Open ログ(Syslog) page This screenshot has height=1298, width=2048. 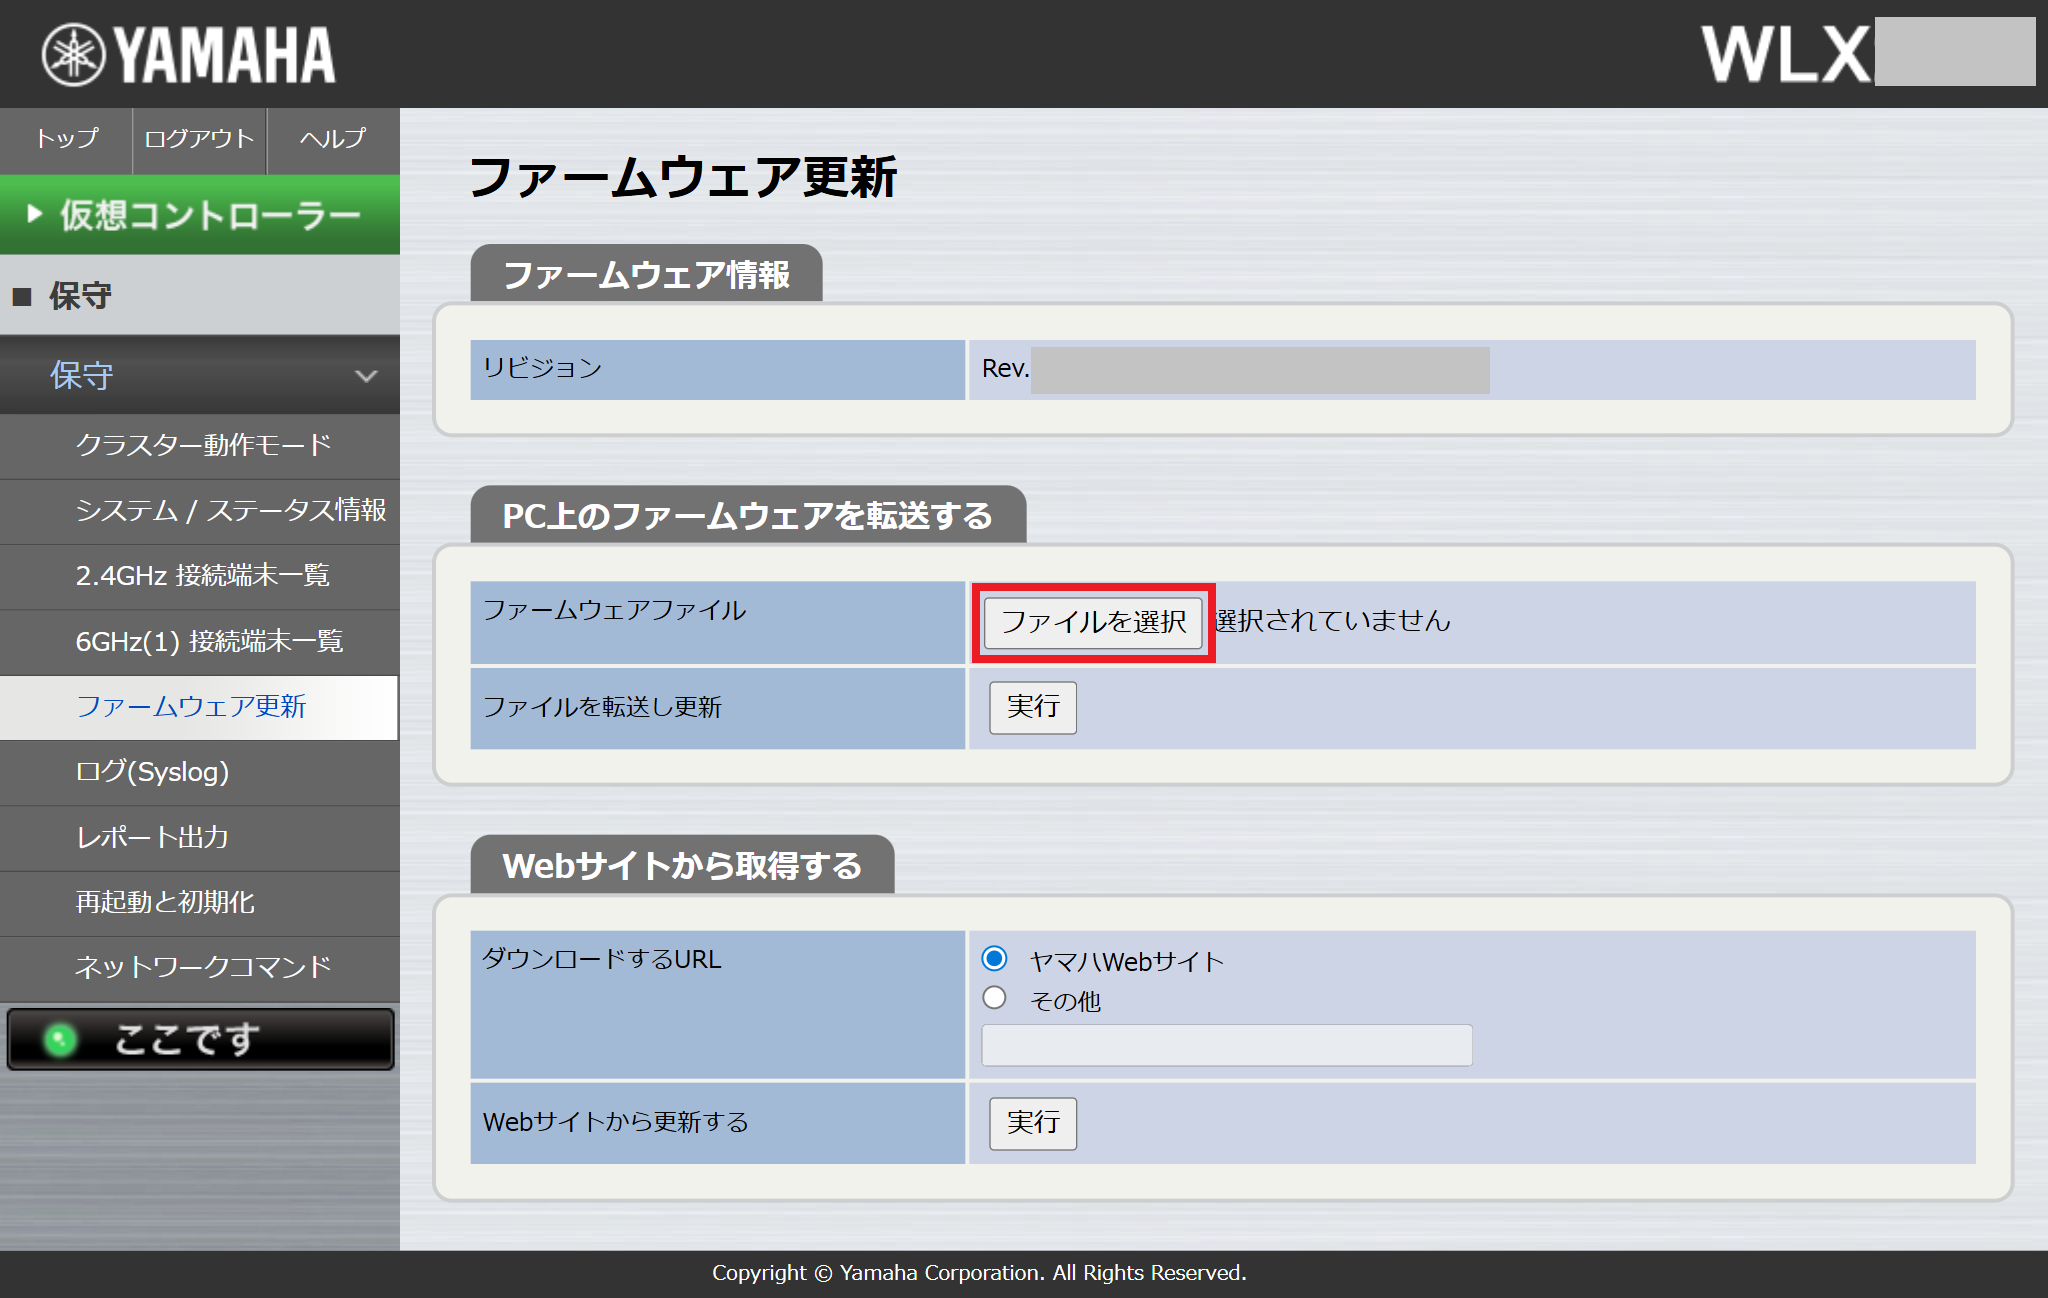pos(200,772)
